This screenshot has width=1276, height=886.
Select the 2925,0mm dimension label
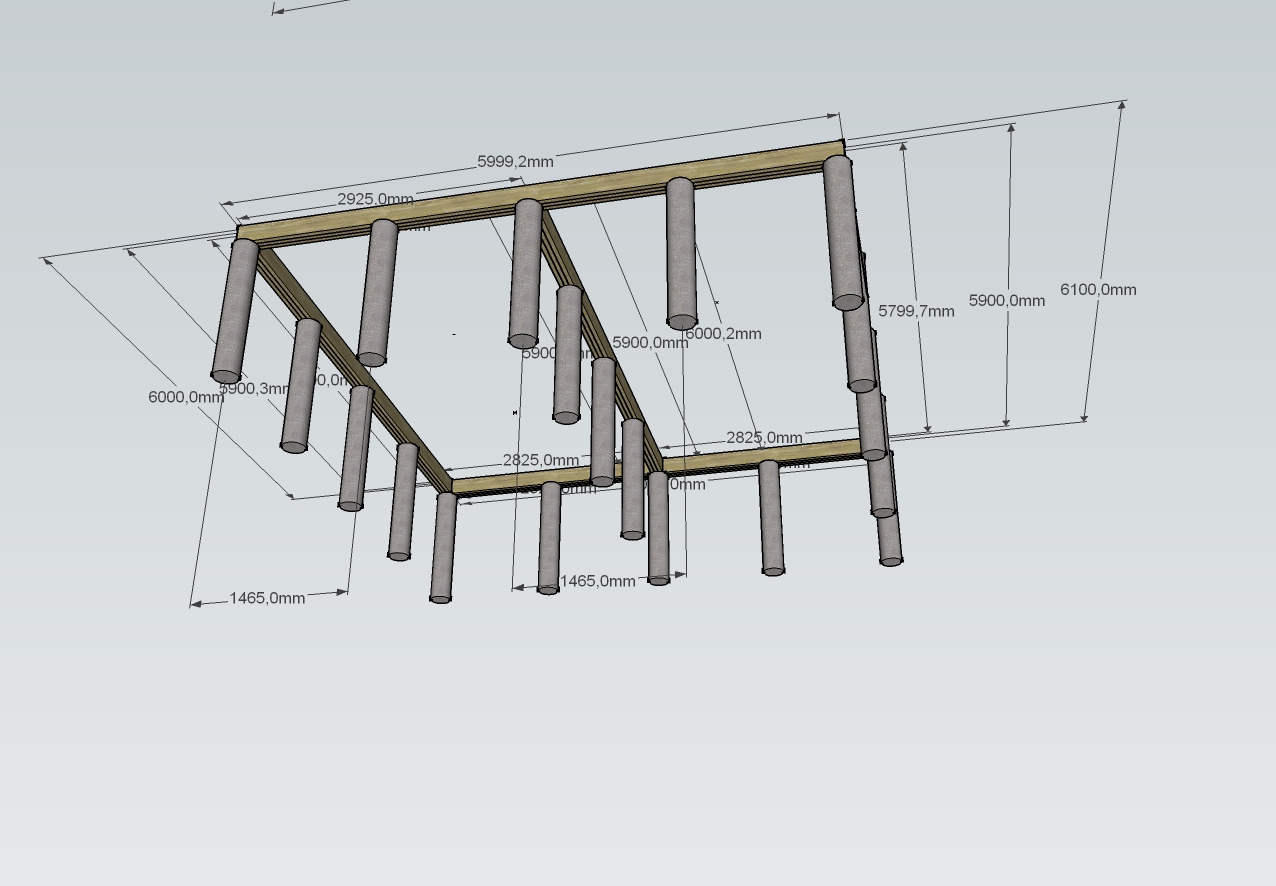point(375,199)
